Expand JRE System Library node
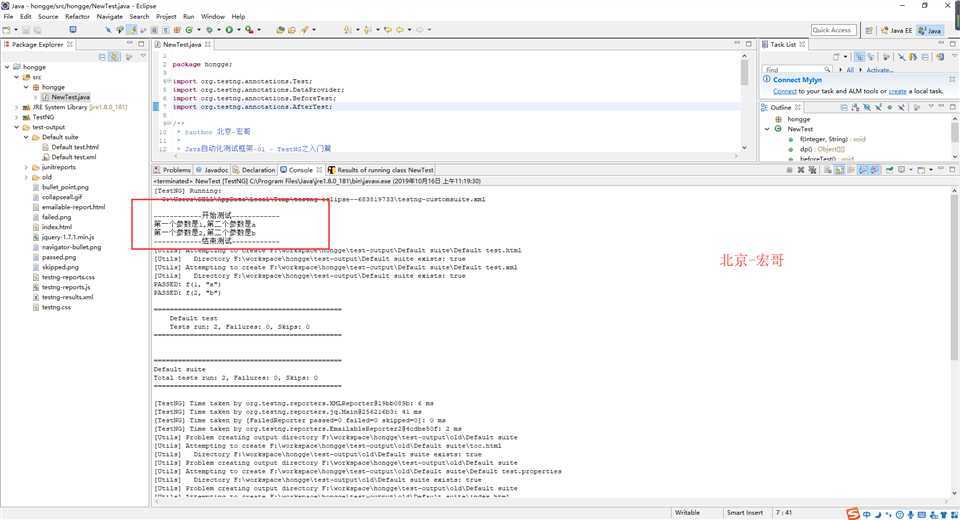 pyautogui.click(x=17, y=107)
